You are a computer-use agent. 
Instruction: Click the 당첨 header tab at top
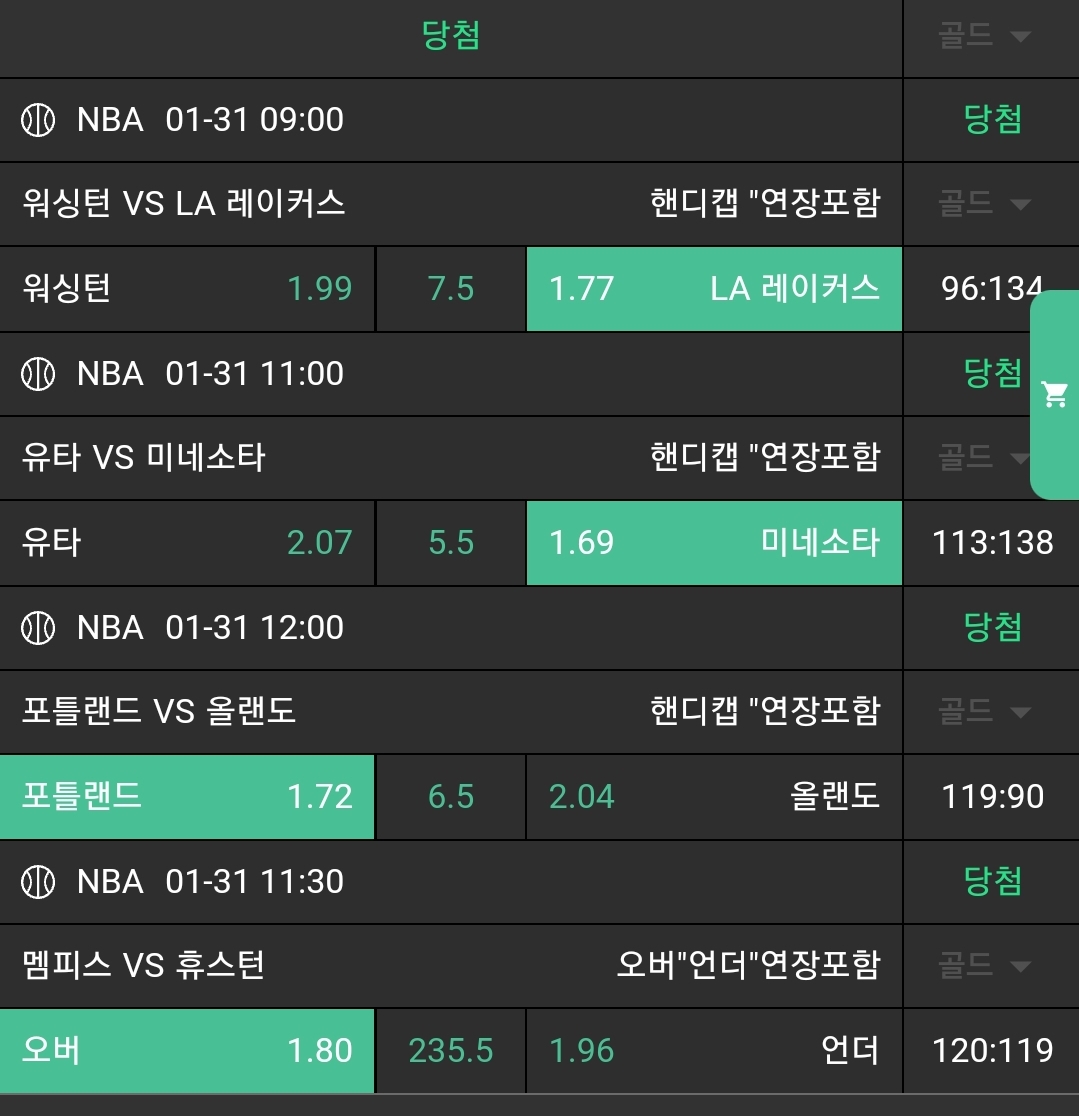click(x=451, y=37)
